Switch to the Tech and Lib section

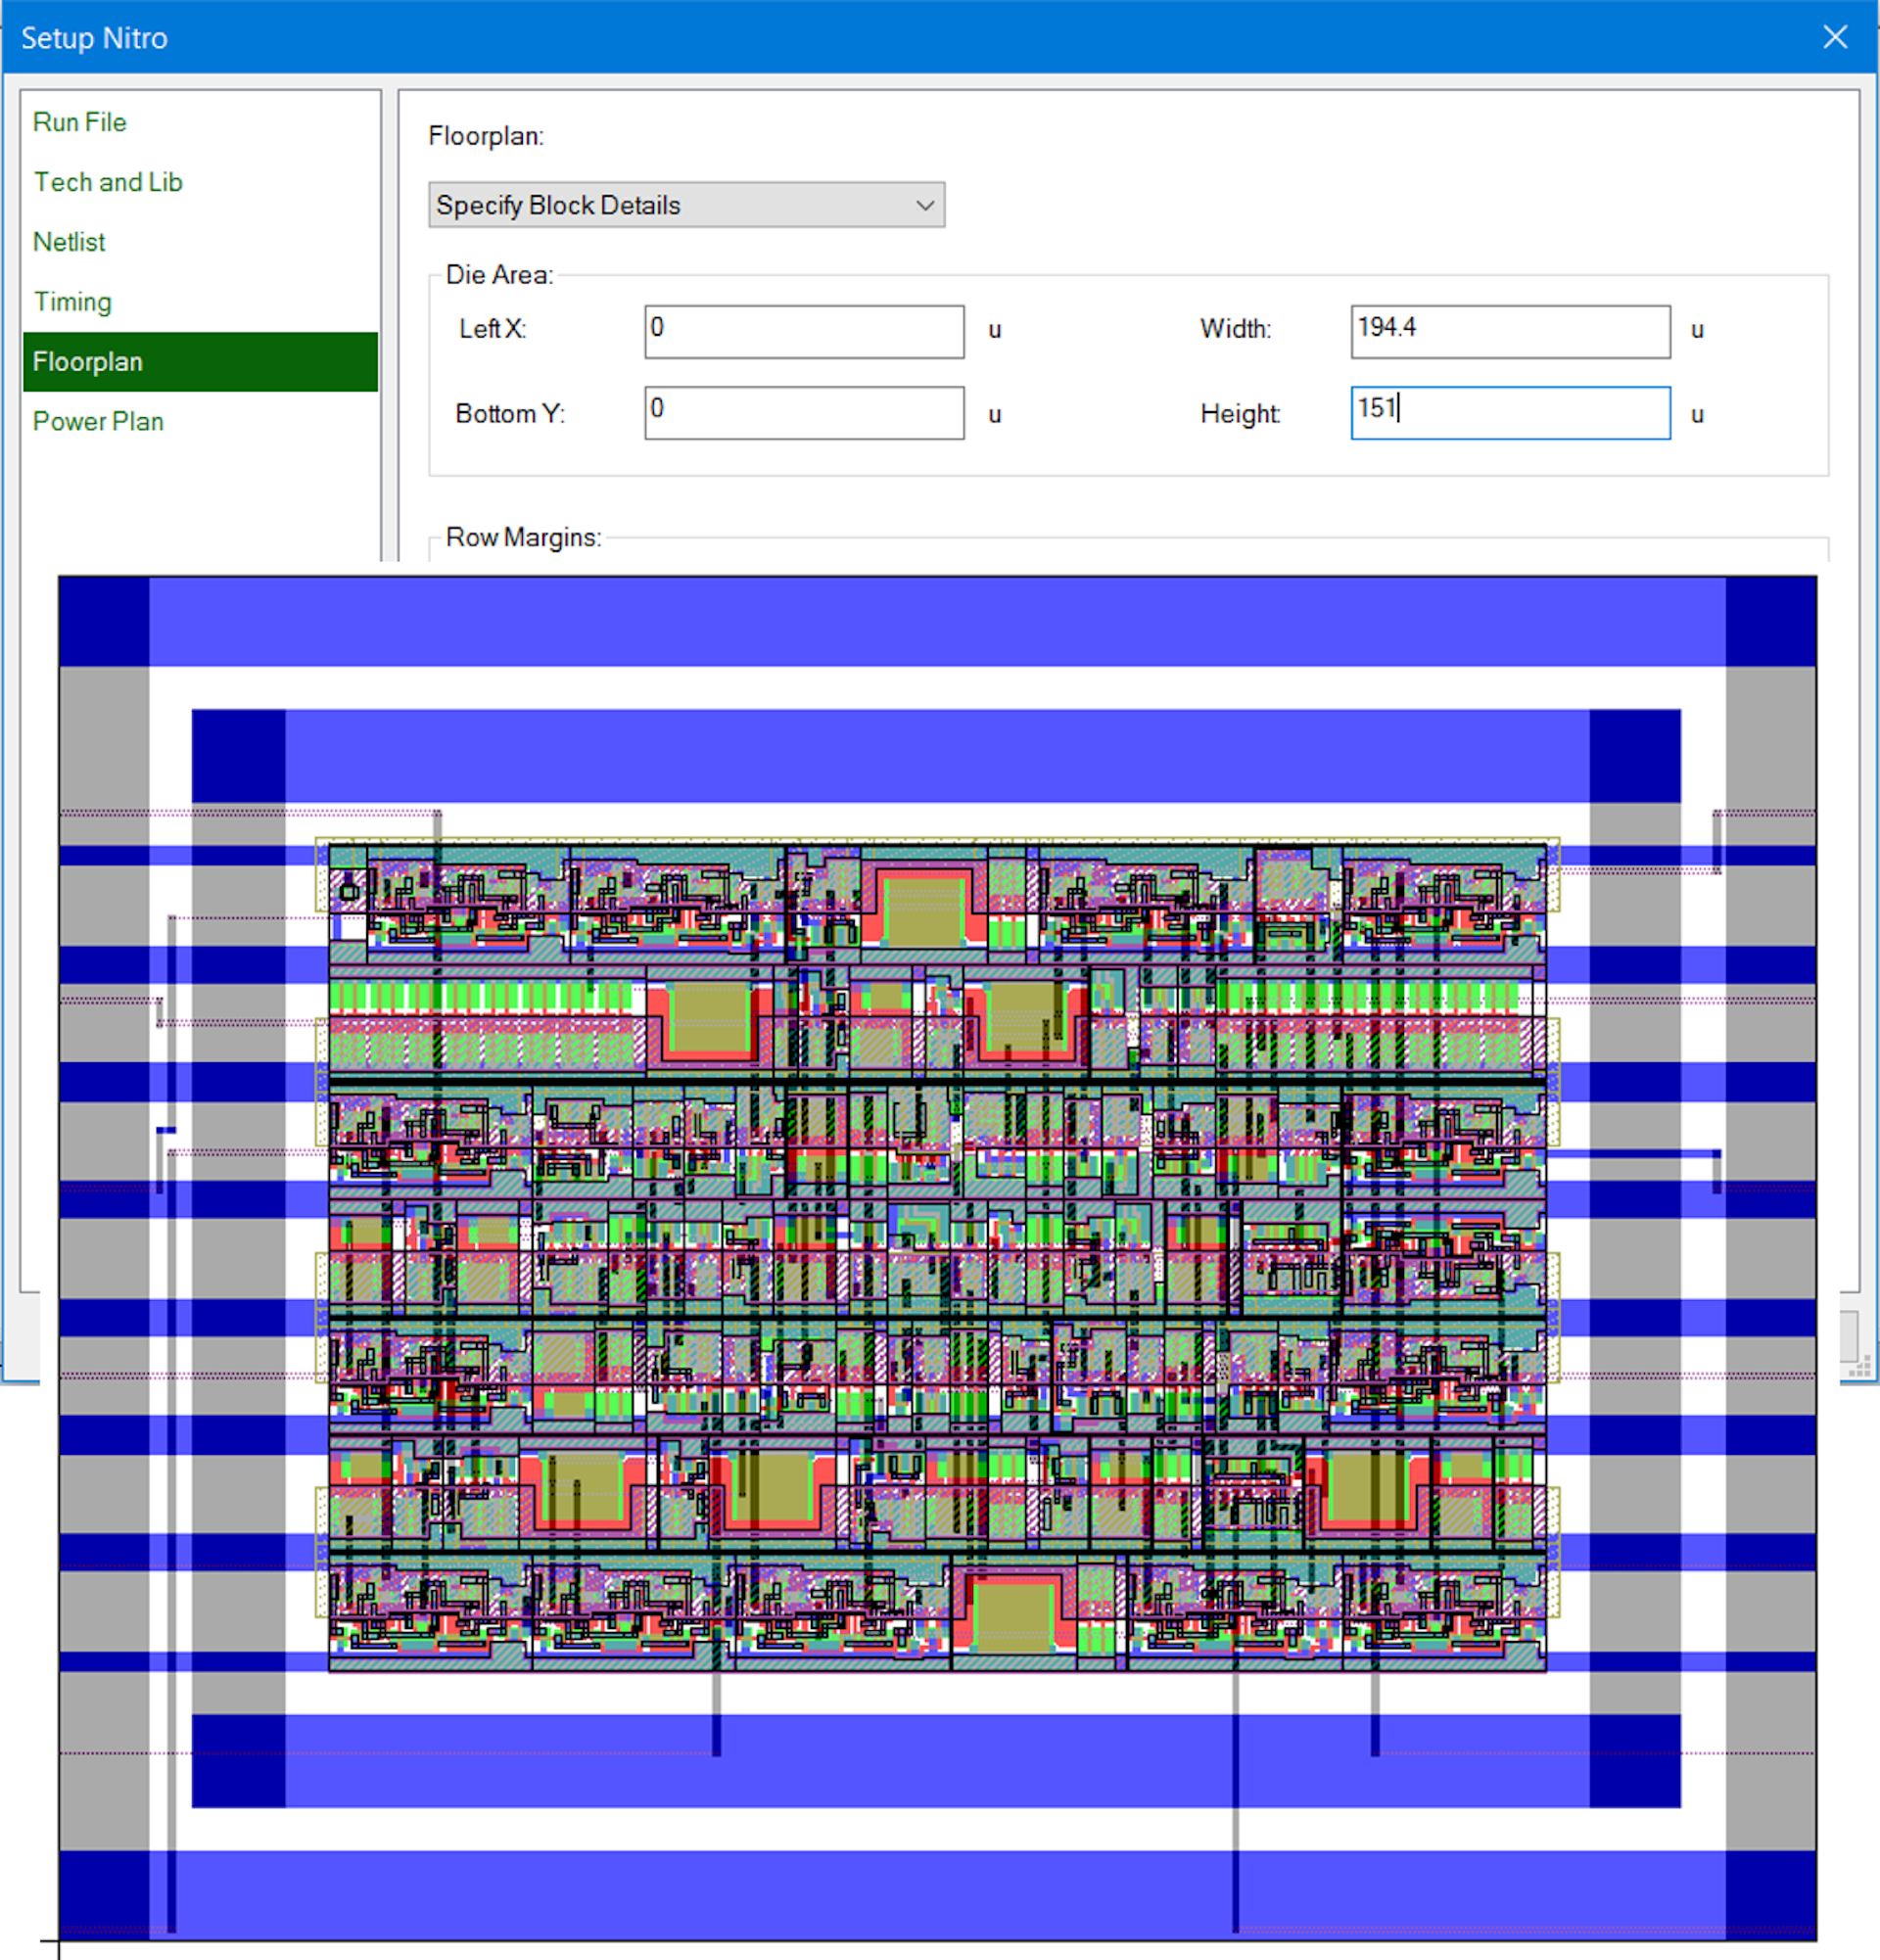pos(108,182)
